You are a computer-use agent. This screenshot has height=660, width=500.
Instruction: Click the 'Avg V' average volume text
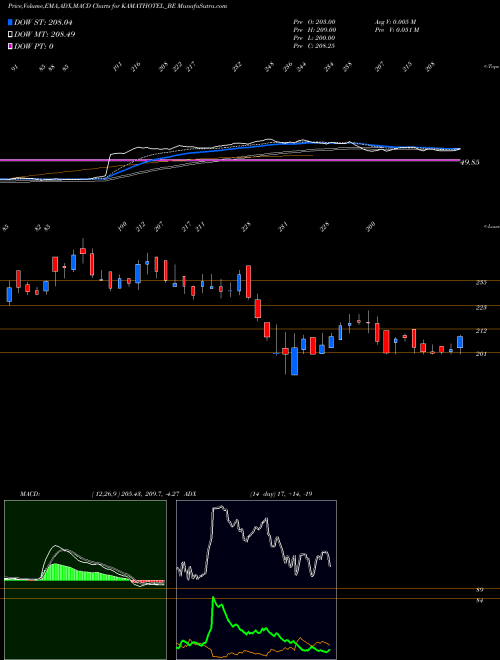click(396, 21)
